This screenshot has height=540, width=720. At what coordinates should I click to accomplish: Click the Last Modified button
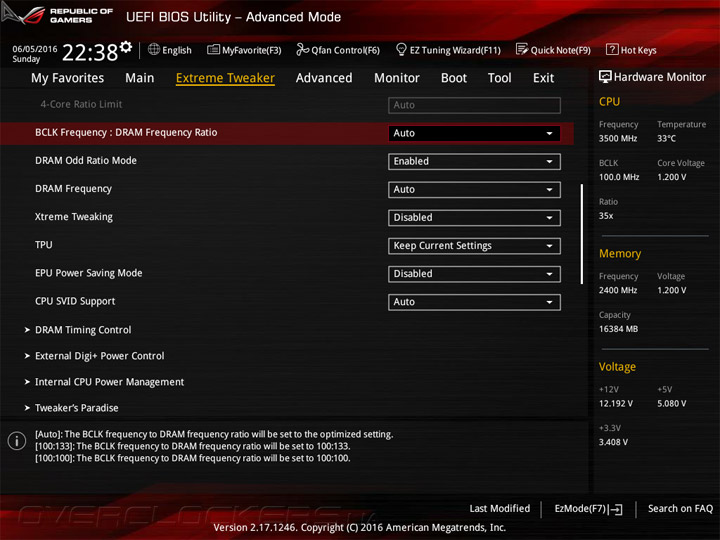(500, 509)
